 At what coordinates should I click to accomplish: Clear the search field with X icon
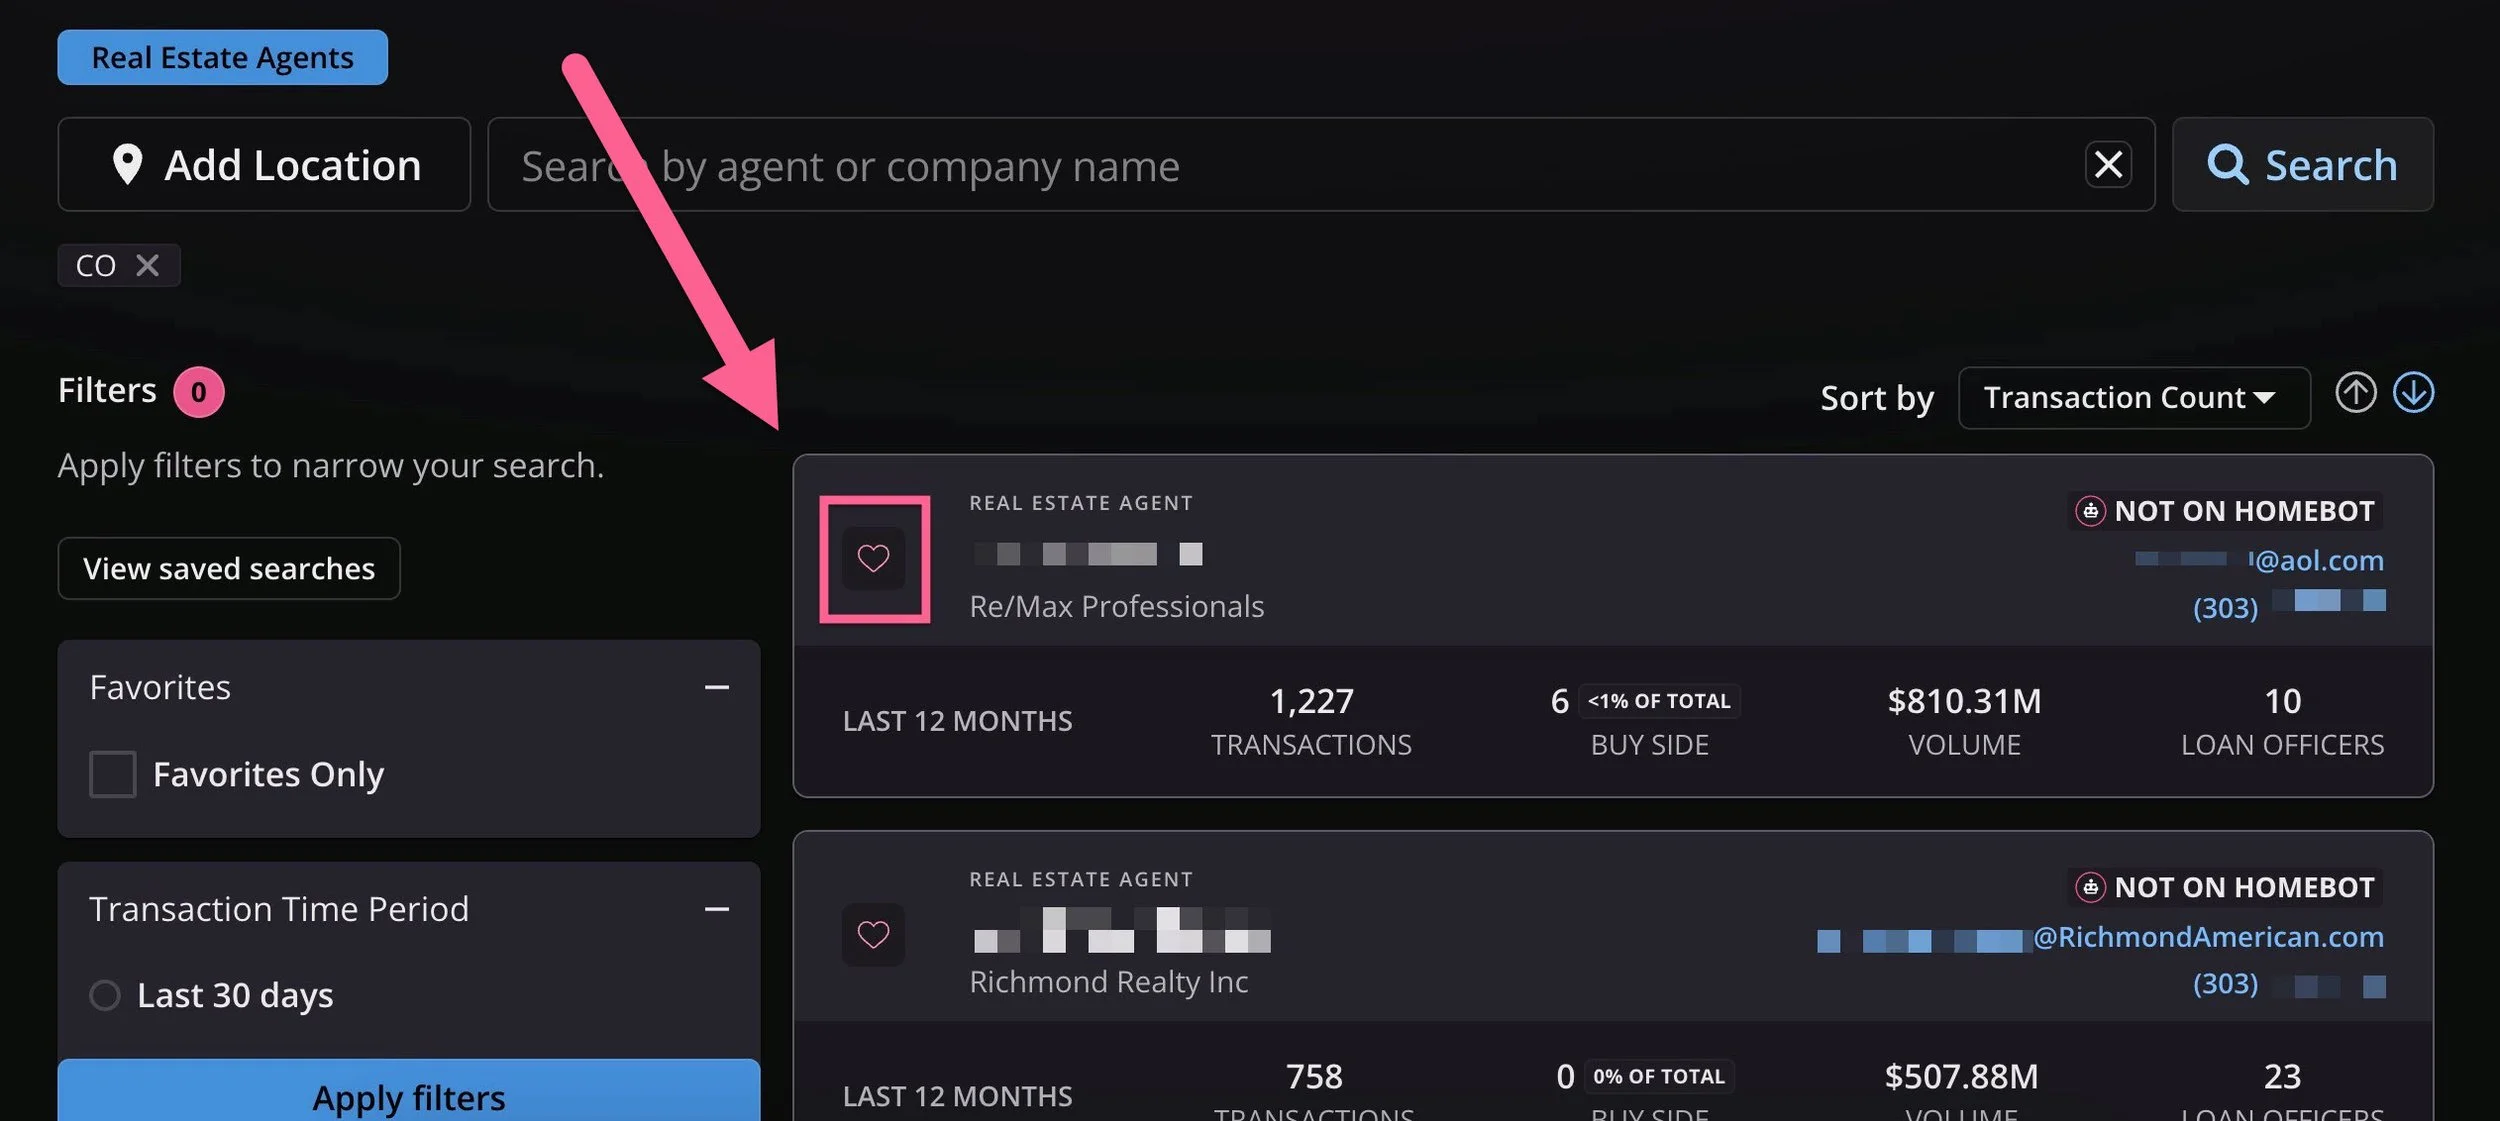click(2108, 164)
